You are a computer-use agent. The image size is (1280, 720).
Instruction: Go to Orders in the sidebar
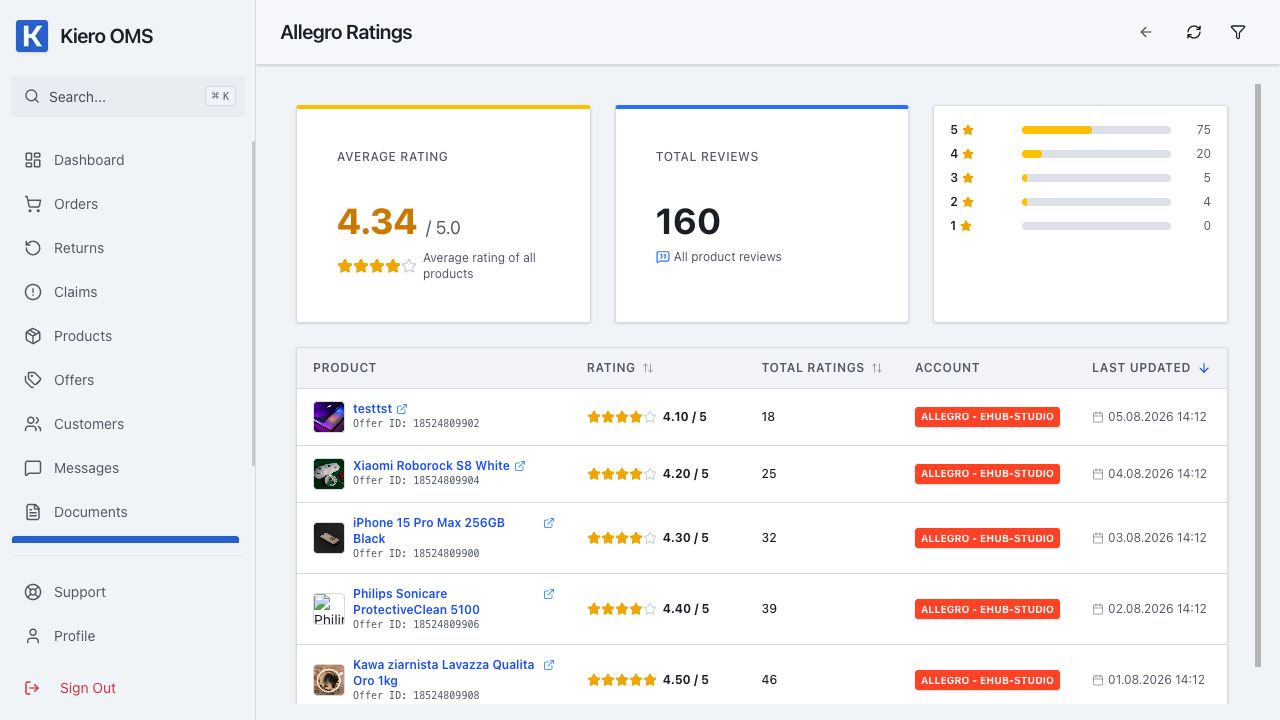pos(127,204)
